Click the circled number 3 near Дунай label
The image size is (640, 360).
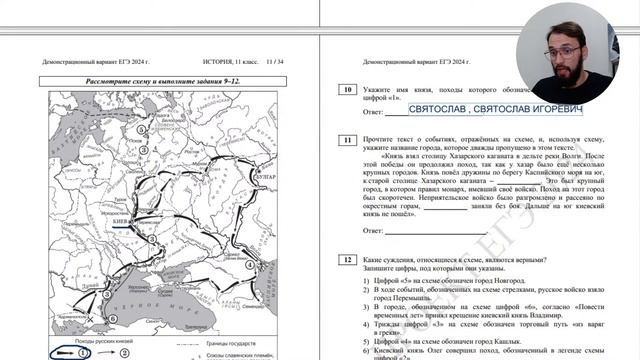(x=107, y=294)
